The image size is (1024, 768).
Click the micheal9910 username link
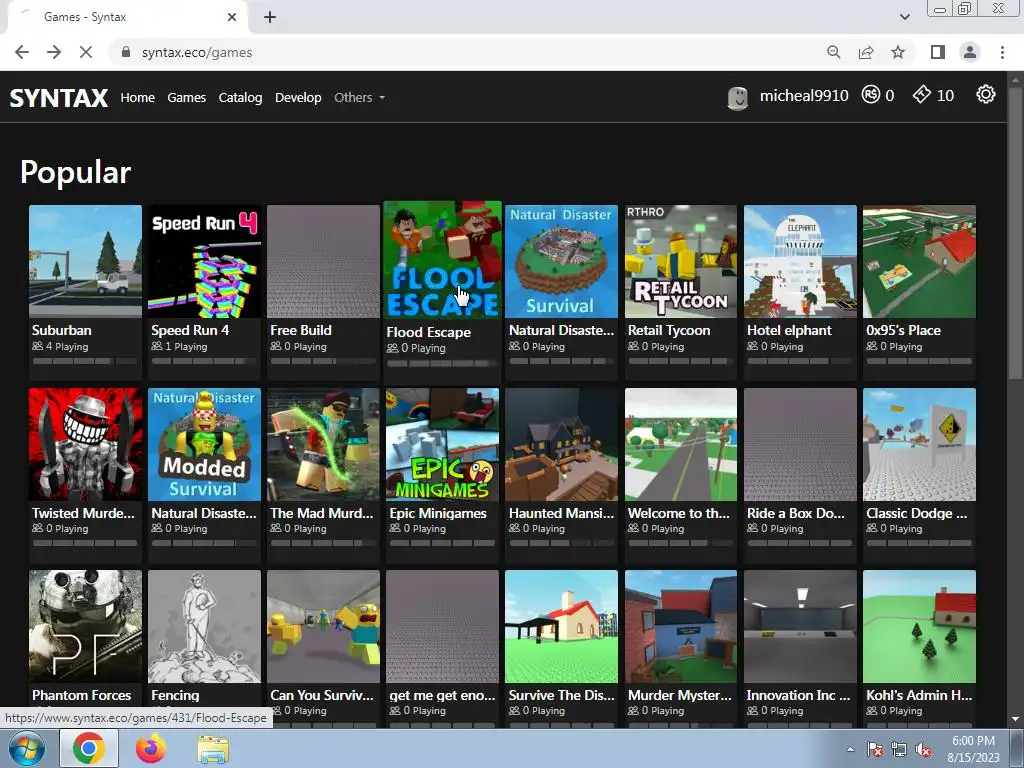804,95
